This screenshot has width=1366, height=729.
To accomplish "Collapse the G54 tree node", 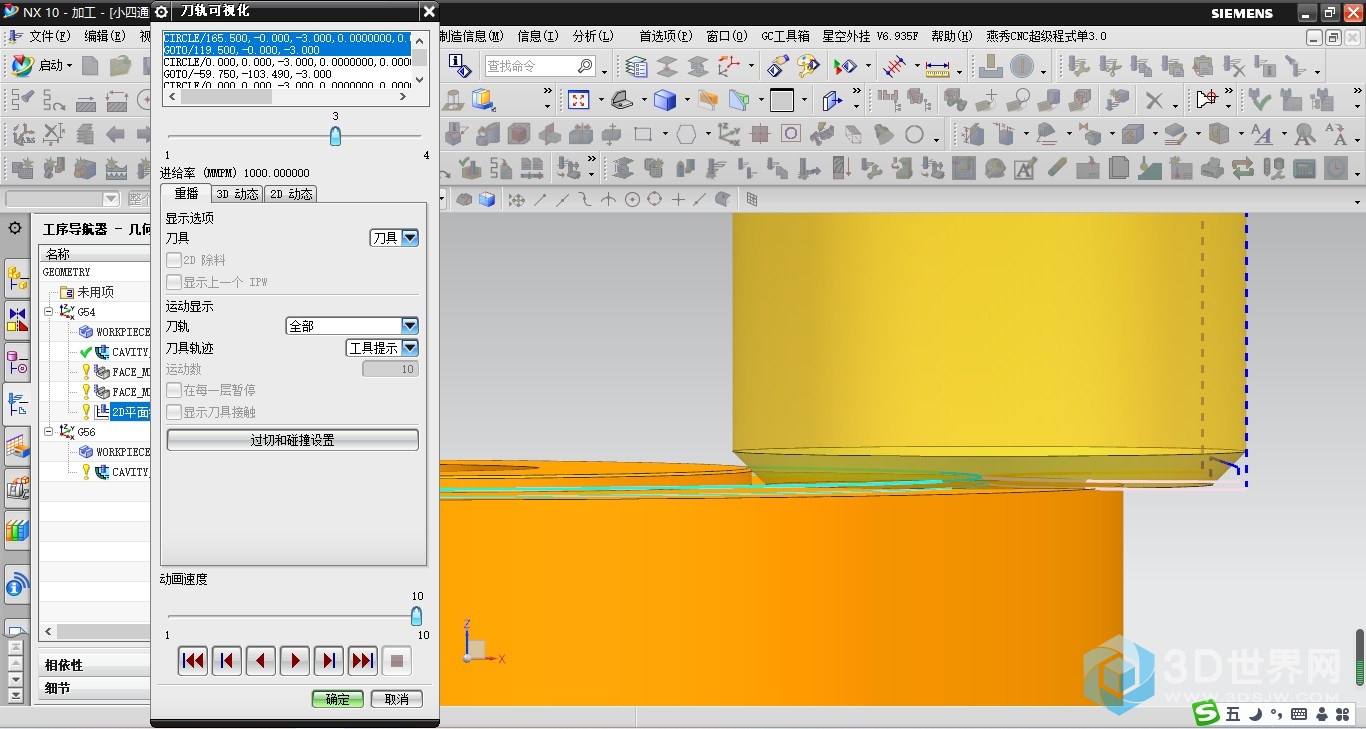I will [49, 312].
